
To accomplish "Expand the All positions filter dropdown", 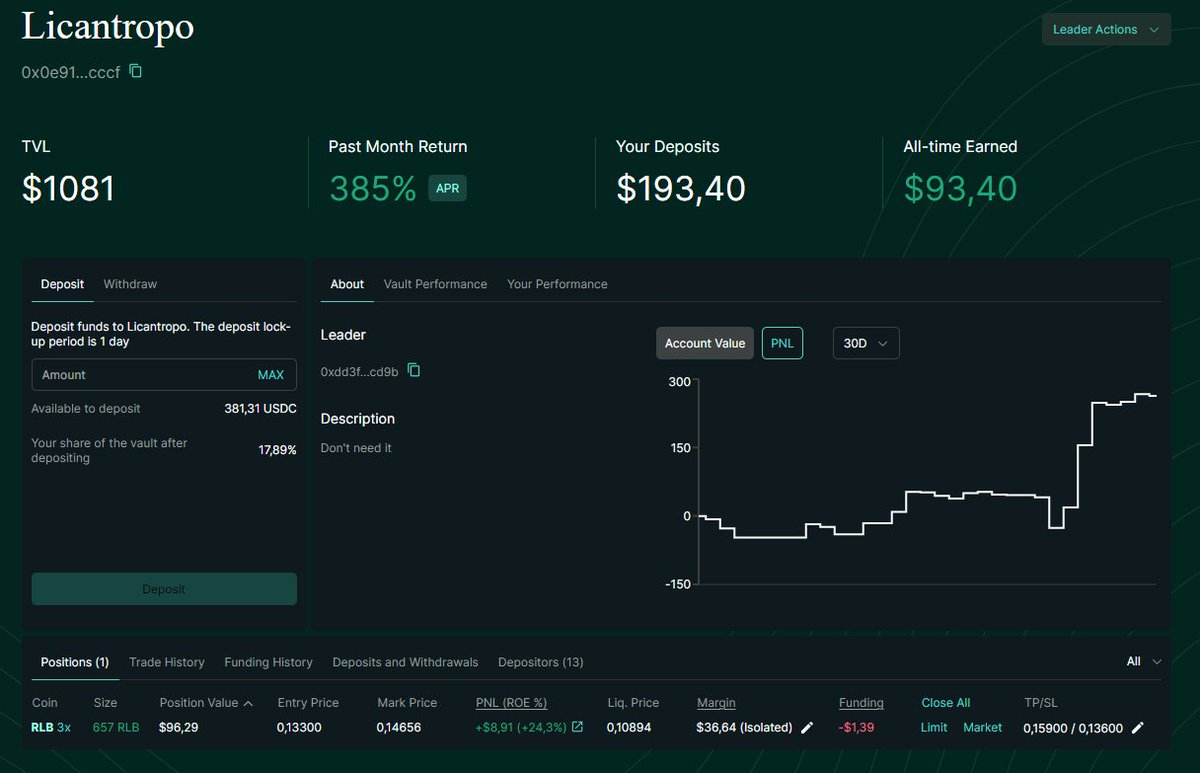I will (x=1144, y=661).
